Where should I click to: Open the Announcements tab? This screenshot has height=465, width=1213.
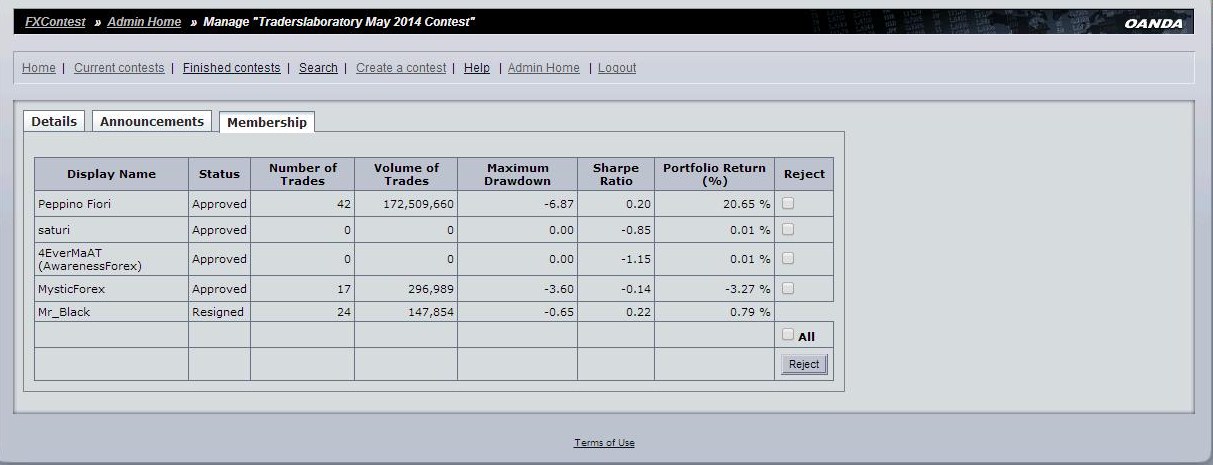pyautogui.click(x=152, y=121)
